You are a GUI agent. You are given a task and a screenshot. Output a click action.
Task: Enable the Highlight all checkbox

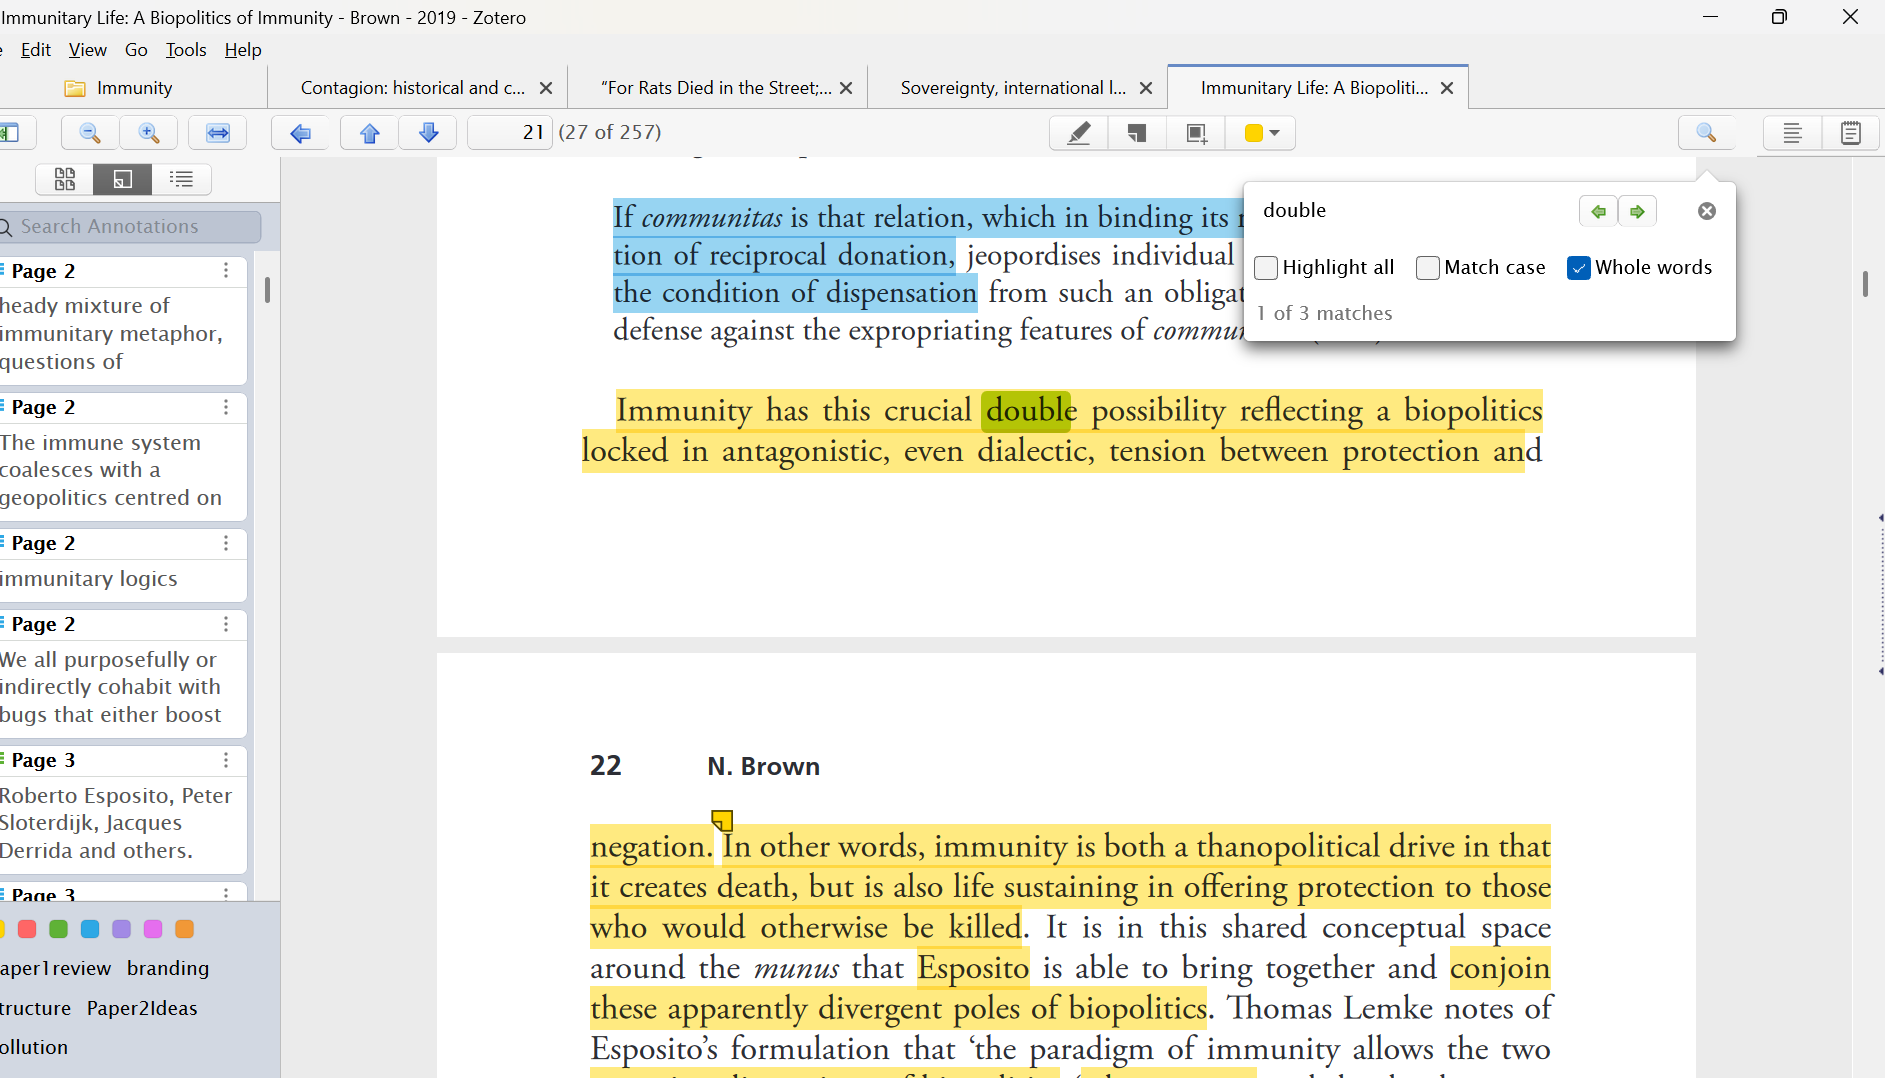click(1266, 268)
